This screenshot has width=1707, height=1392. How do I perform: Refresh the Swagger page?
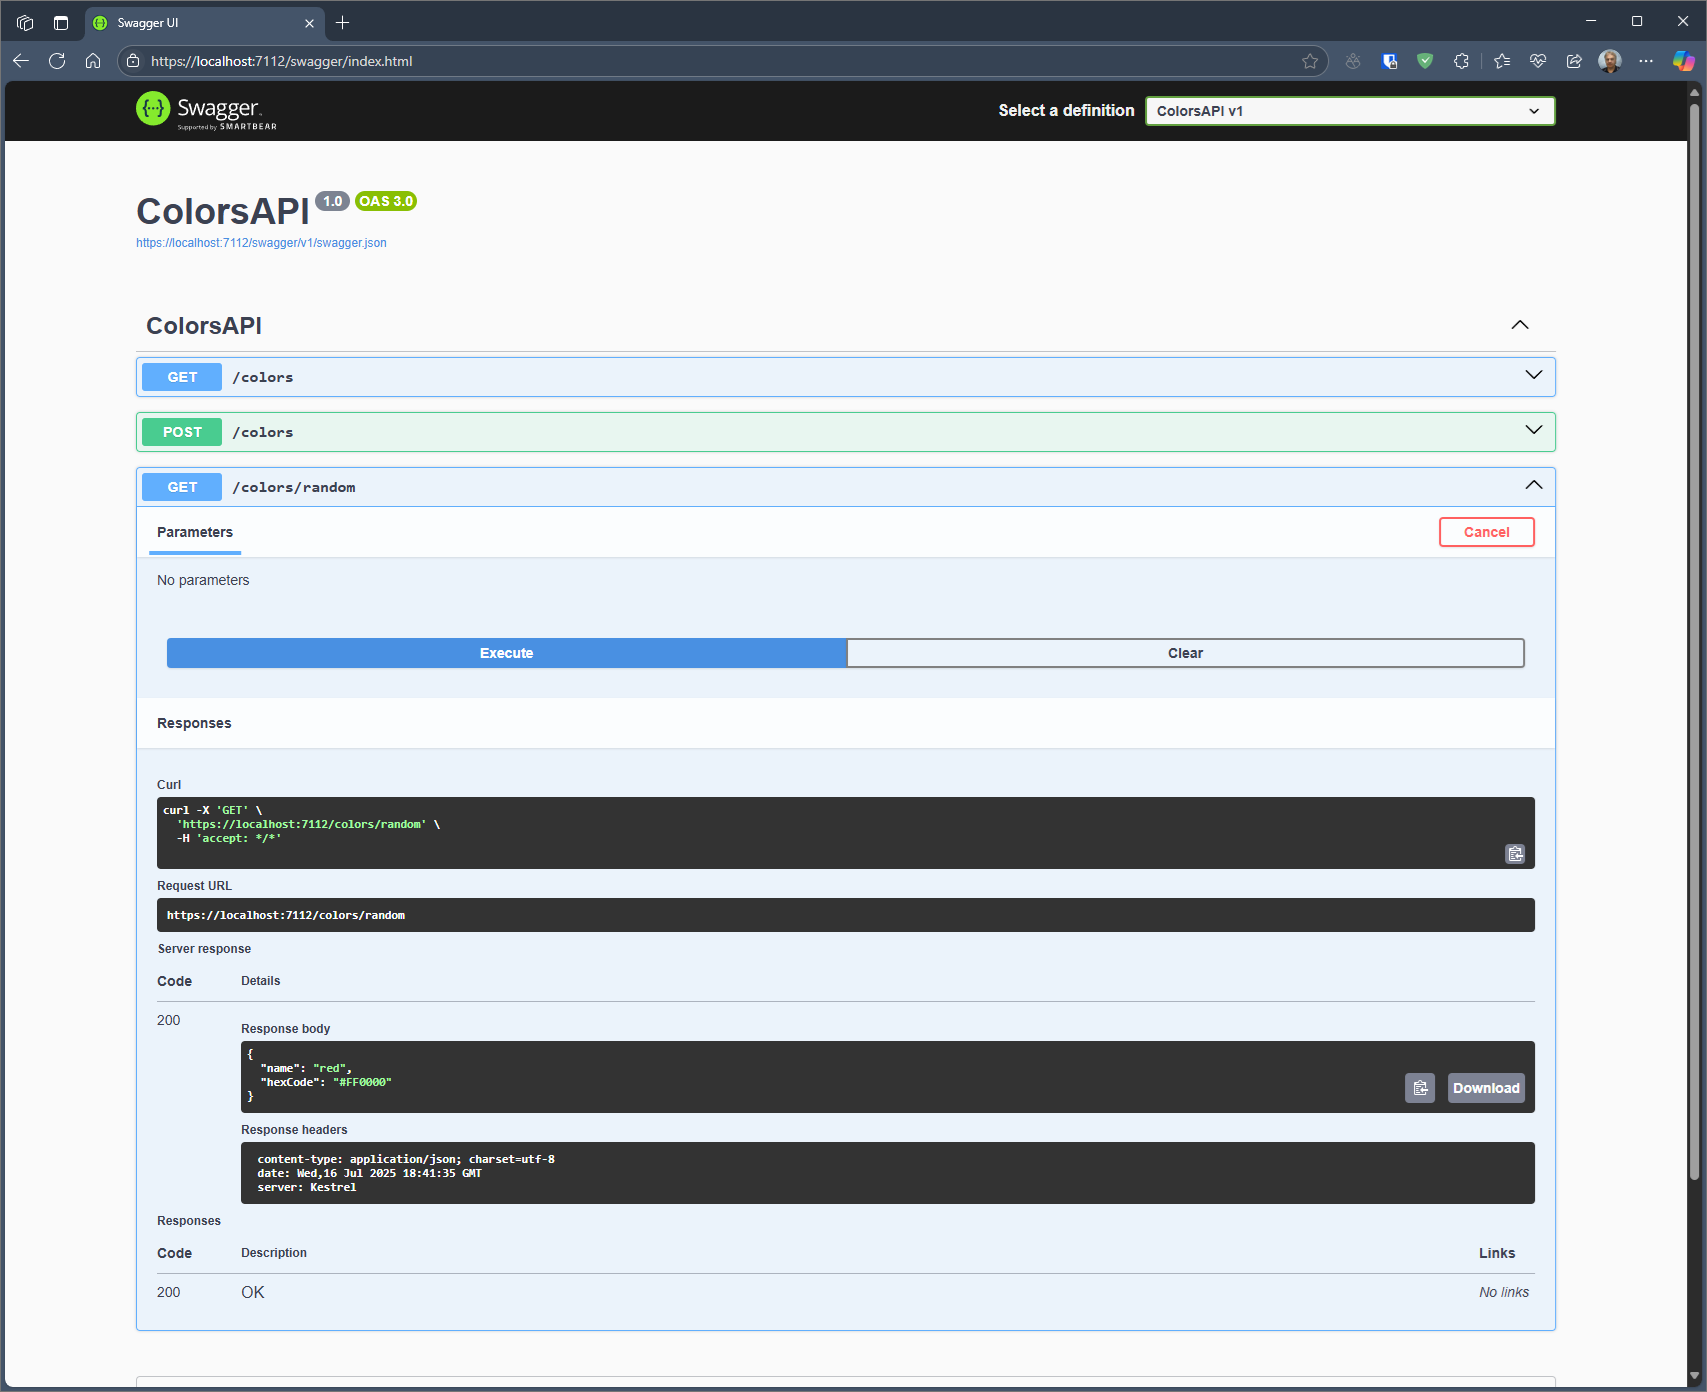click(x=57, y=62)
